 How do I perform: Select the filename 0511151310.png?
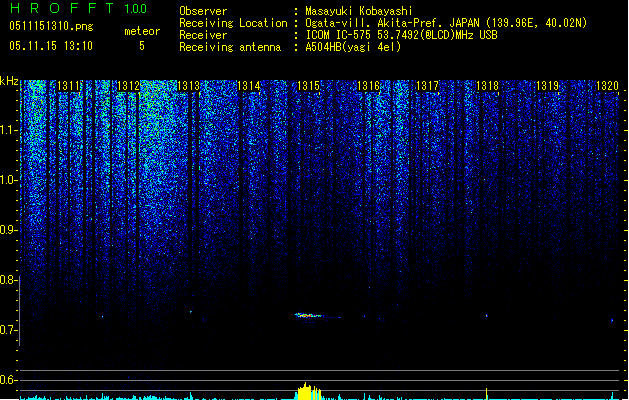tap(51, 26)
